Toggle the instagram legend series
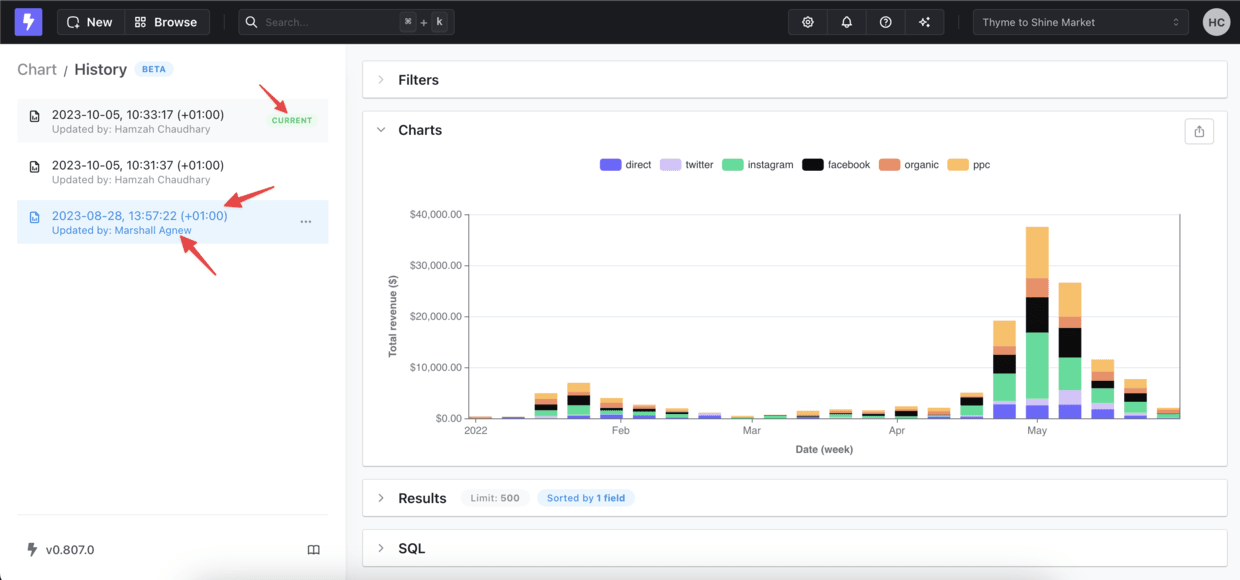This screenshot has width=1240, height=580. (758, 165)
